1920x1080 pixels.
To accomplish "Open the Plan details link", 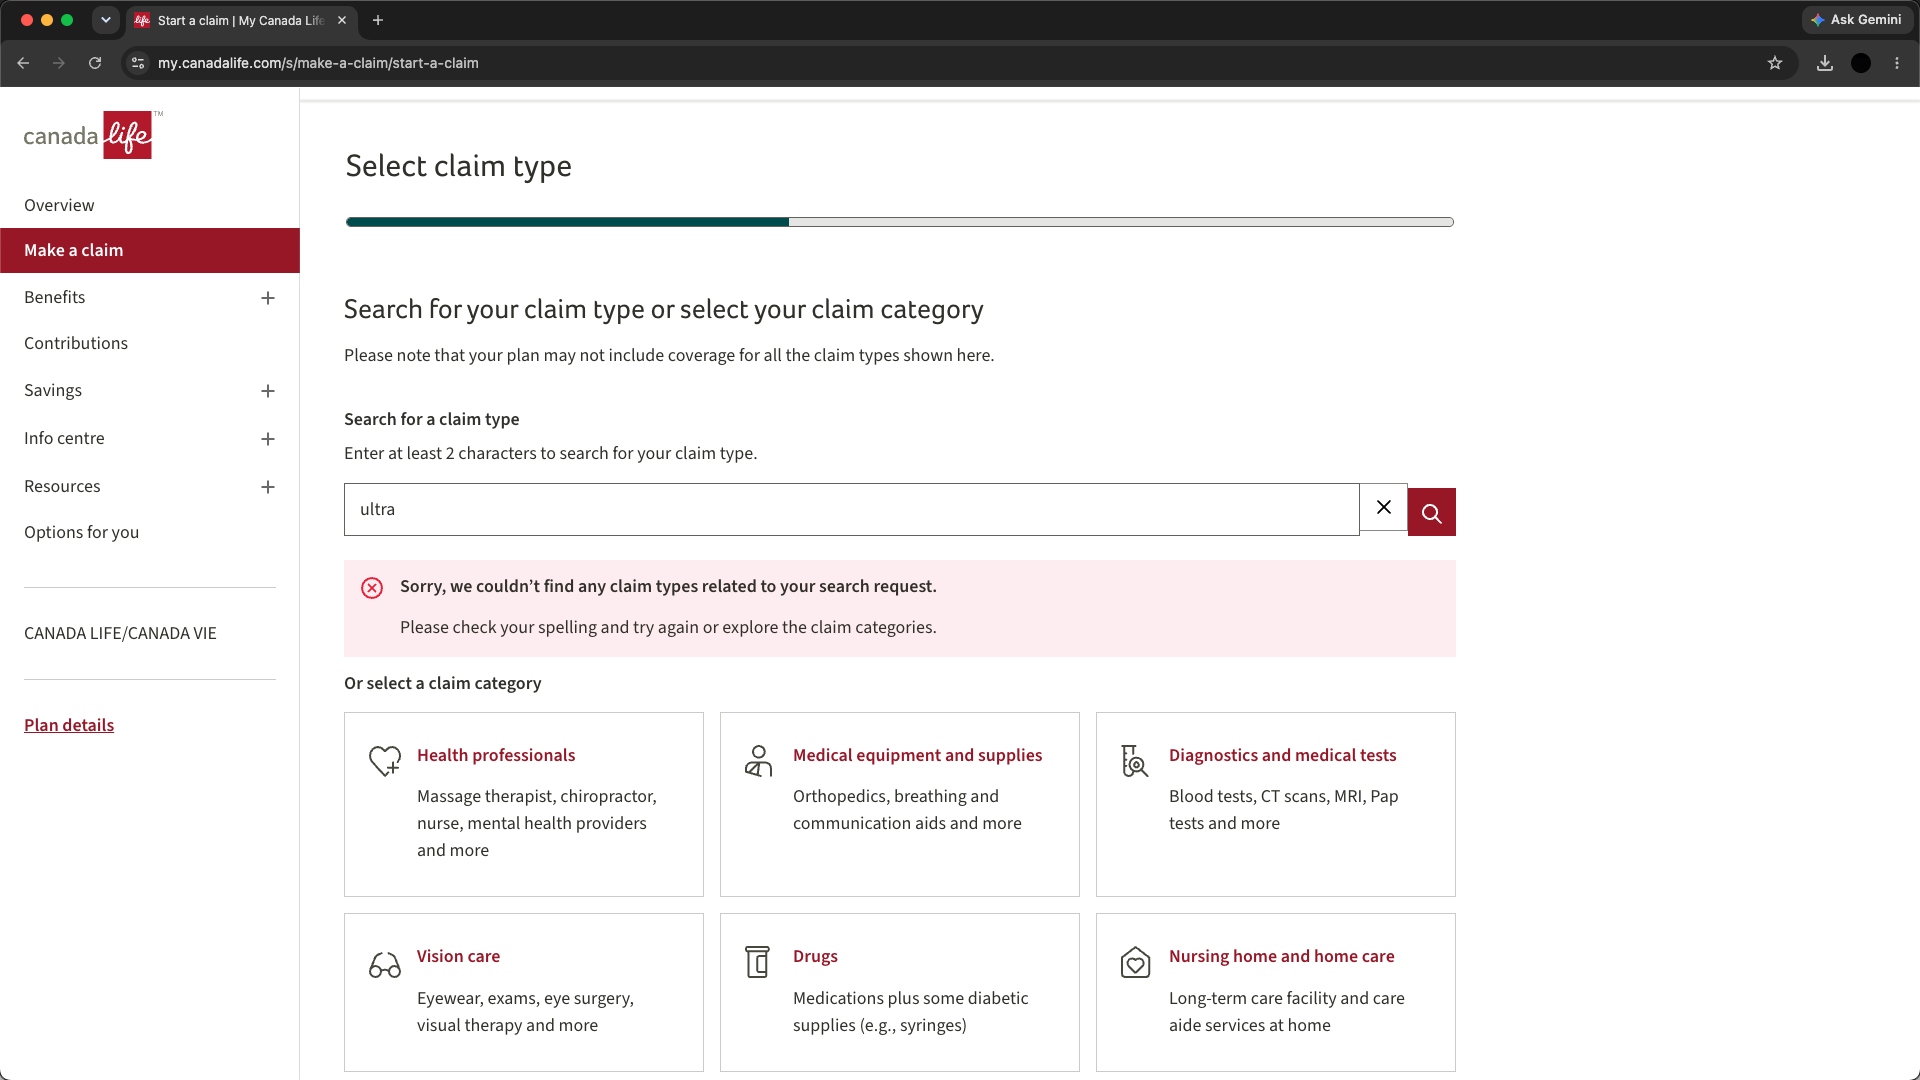I will point(69,725).
